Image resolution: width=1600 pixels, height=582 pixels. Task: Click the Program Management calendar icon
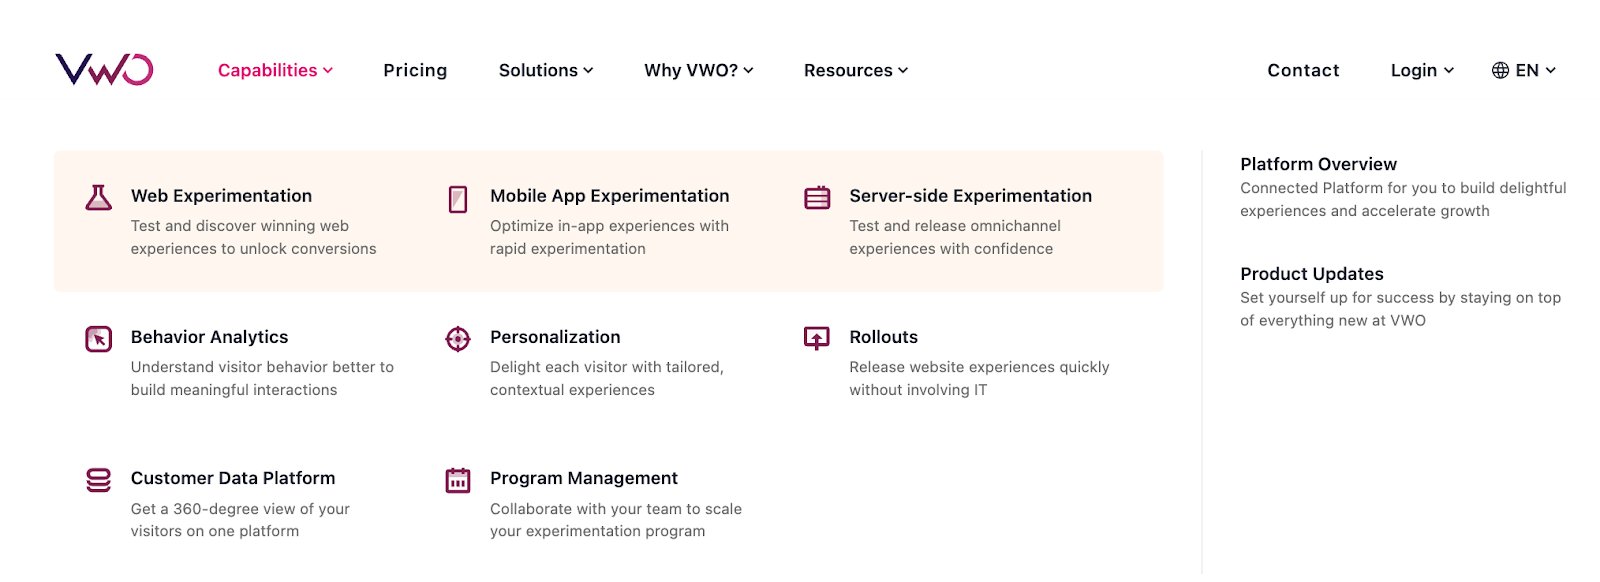(x=458, y=480)
